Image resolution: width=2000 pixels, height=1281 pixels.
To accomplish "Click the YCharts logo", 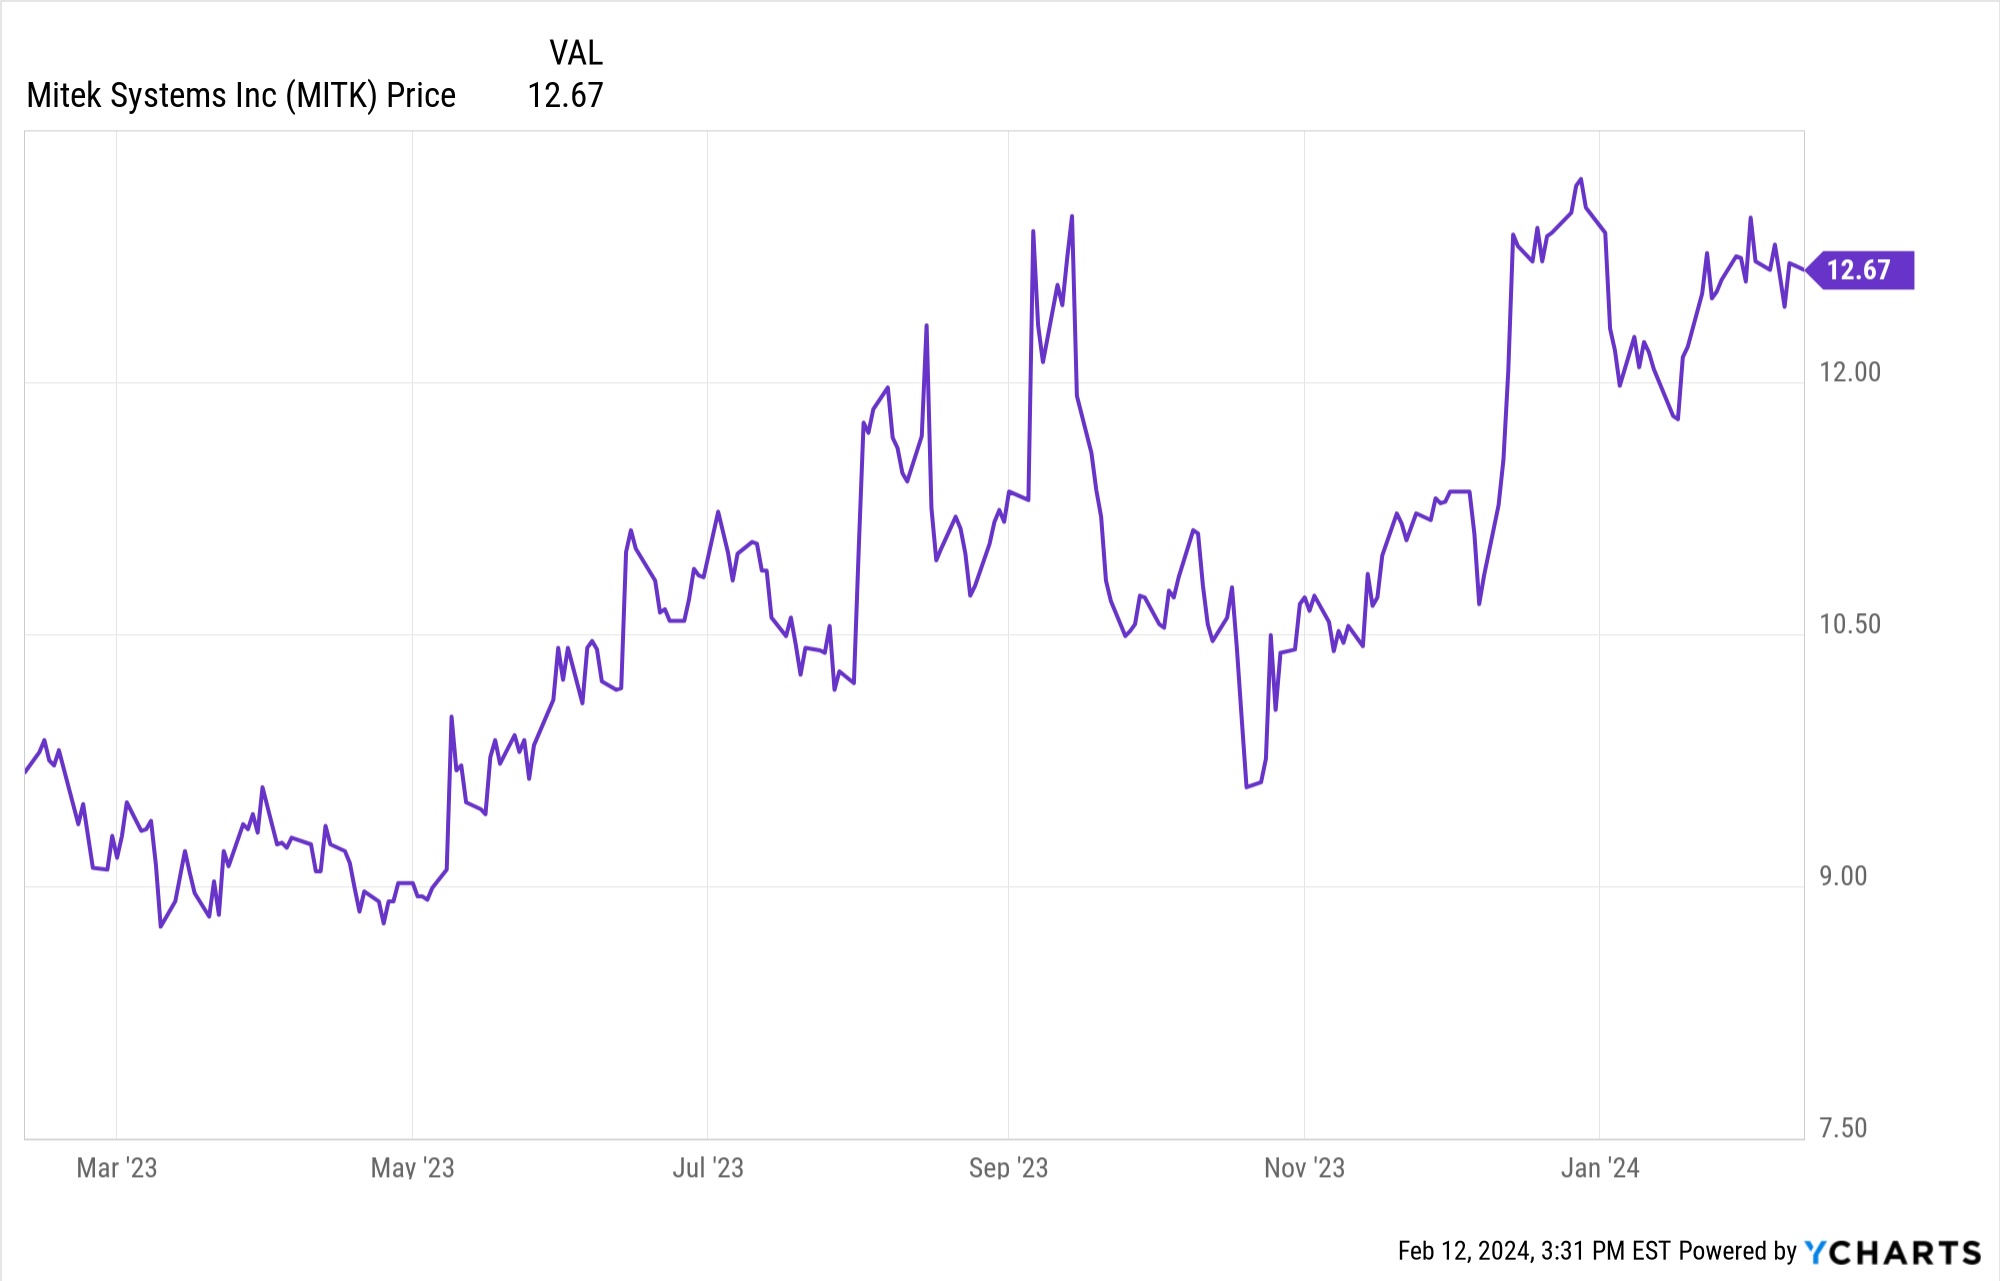I will tap(1892, 1252).
